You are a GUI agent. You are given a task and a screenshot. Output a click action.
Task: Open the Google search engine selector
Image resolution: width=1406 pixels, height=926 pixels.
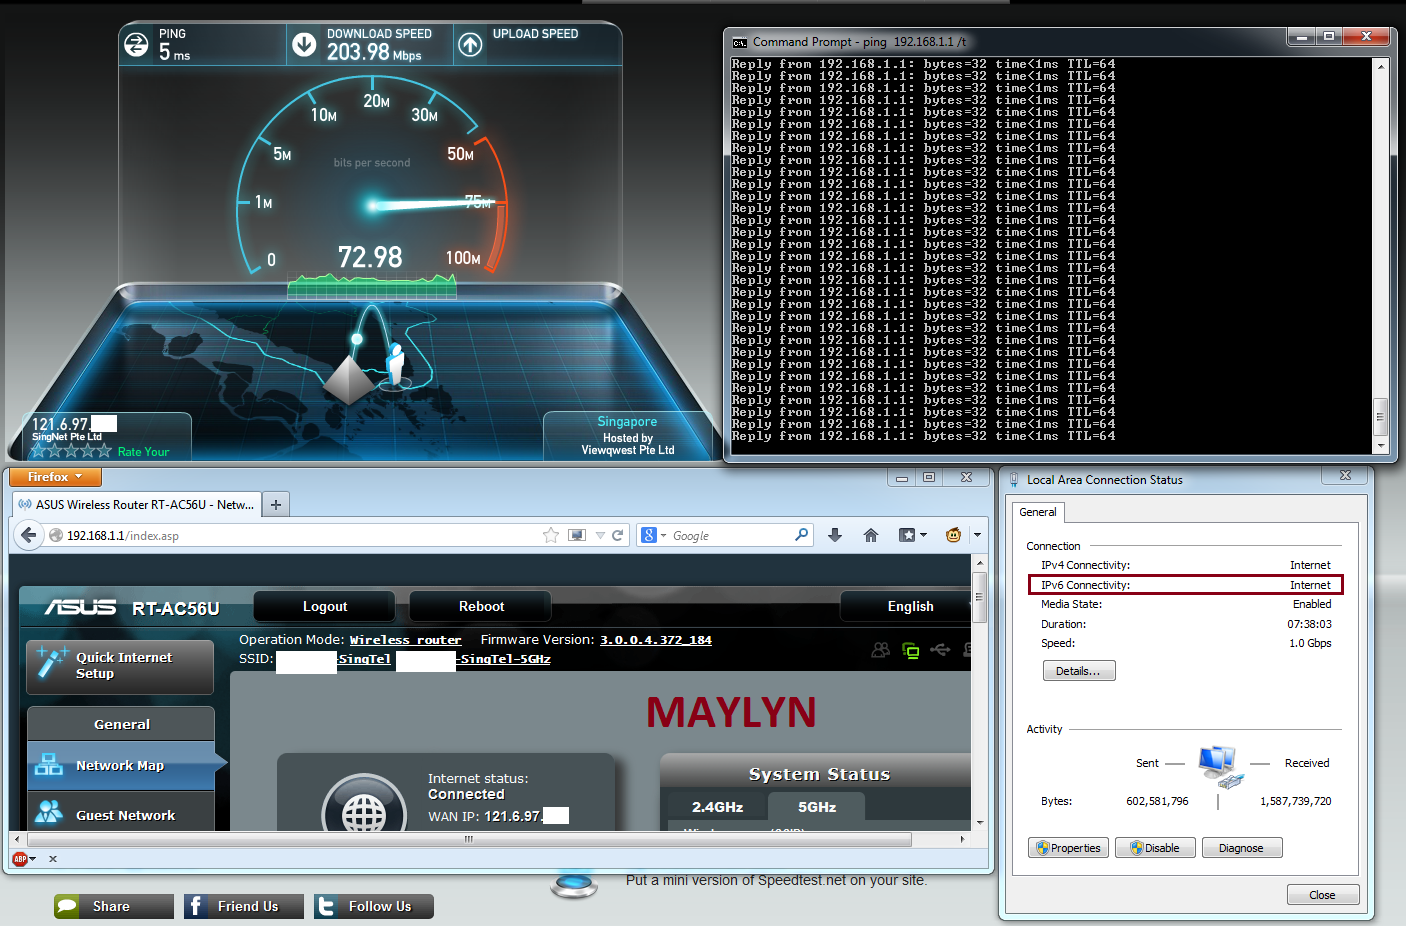652,535
